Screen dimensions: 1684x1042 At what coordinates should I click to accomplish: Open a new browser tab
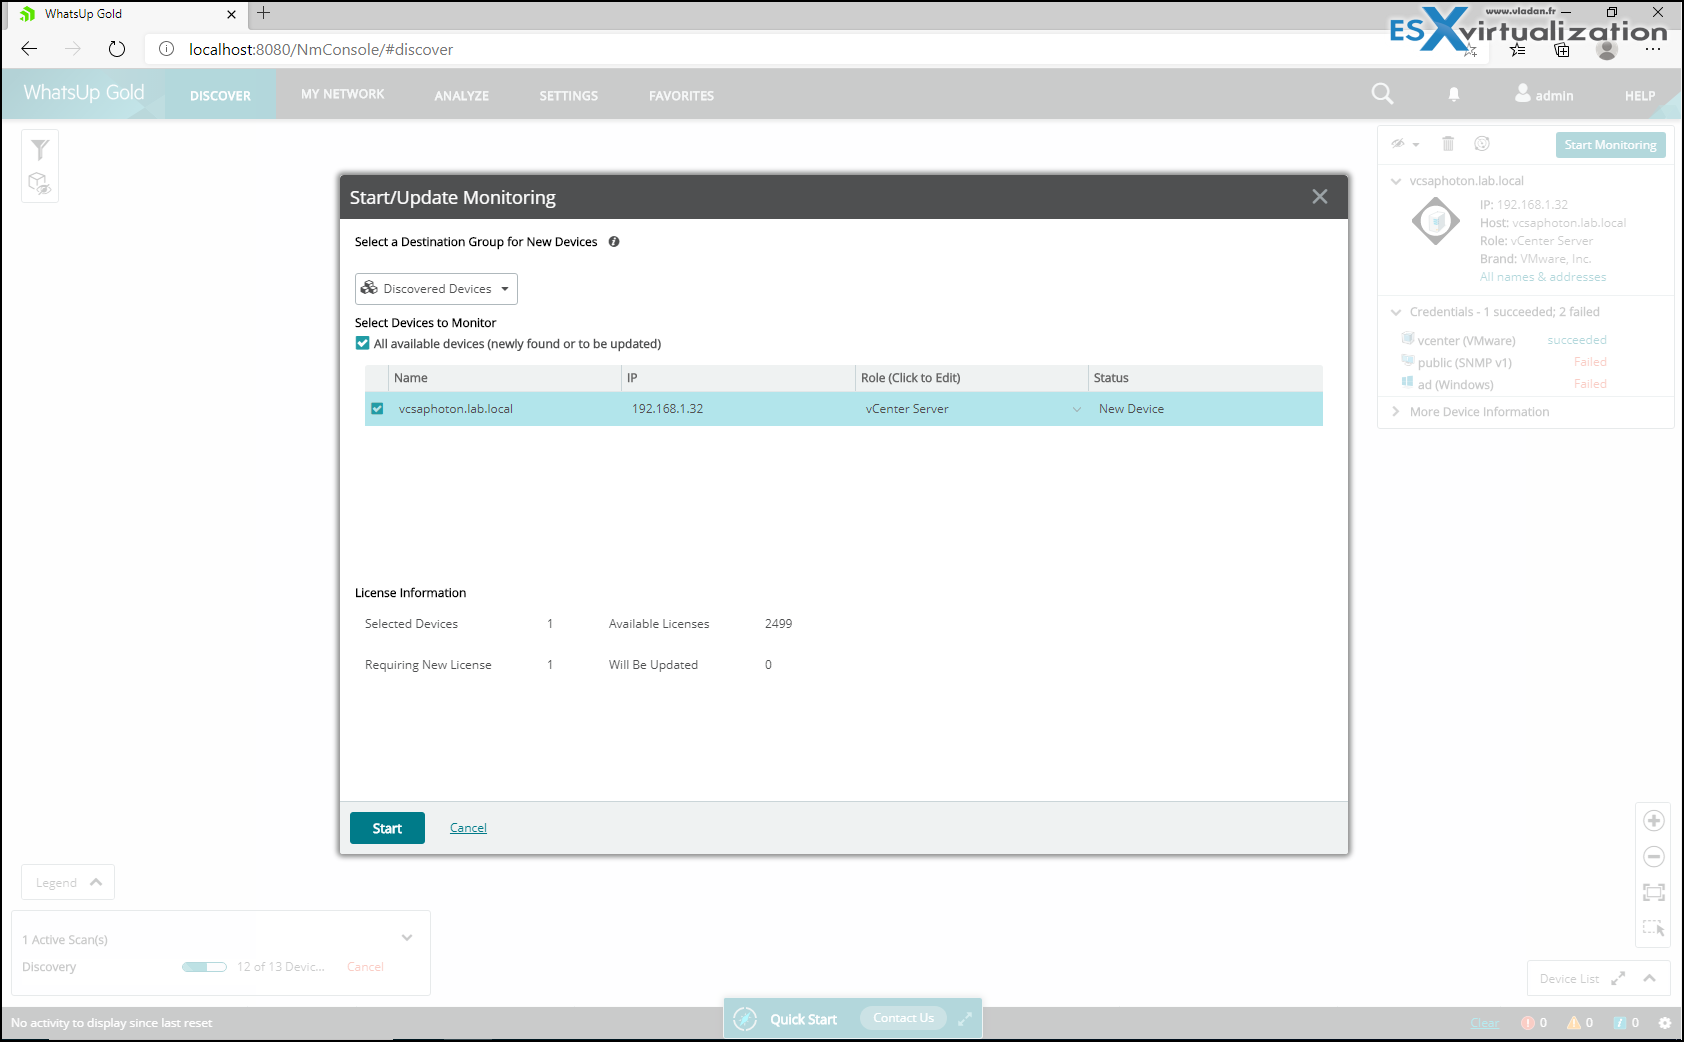tap(264, 13)
